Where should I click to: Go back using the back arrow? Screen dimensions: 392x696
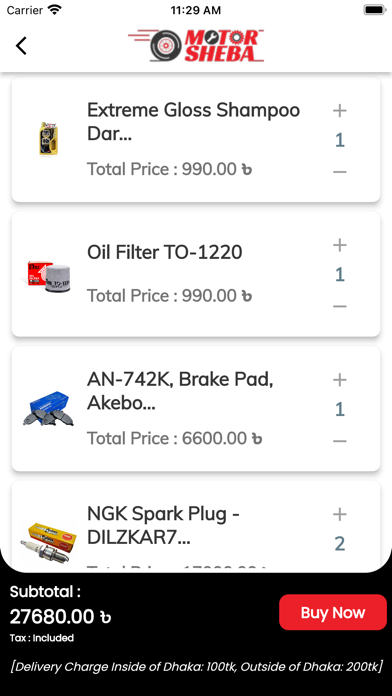tap(21, 46)
